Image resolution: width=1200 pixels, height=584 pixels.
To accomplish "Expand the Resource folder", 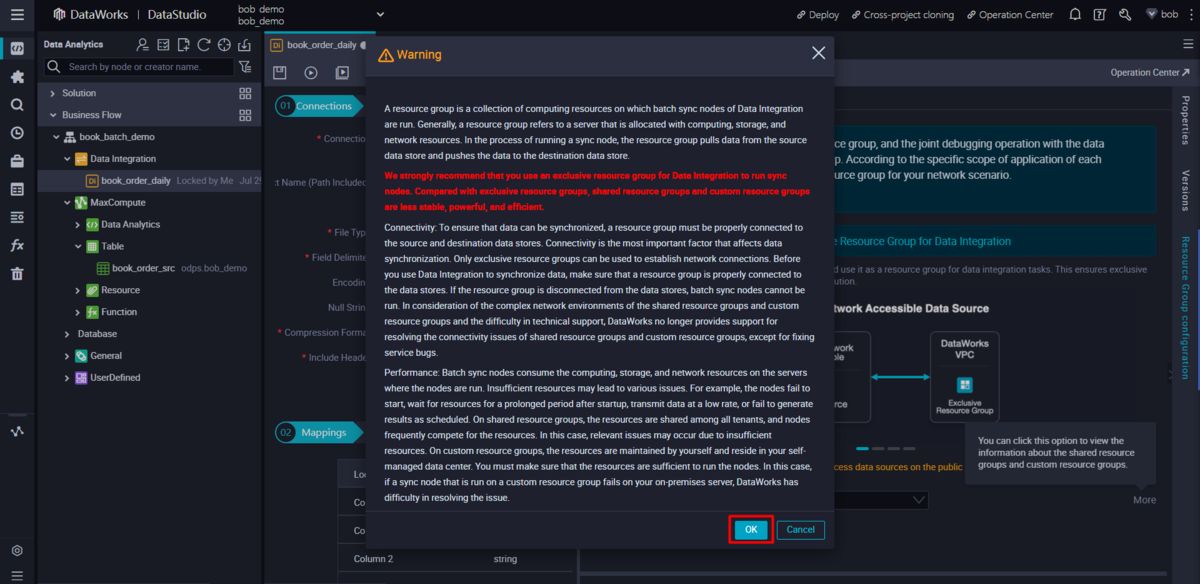I will tap(78, 290).
